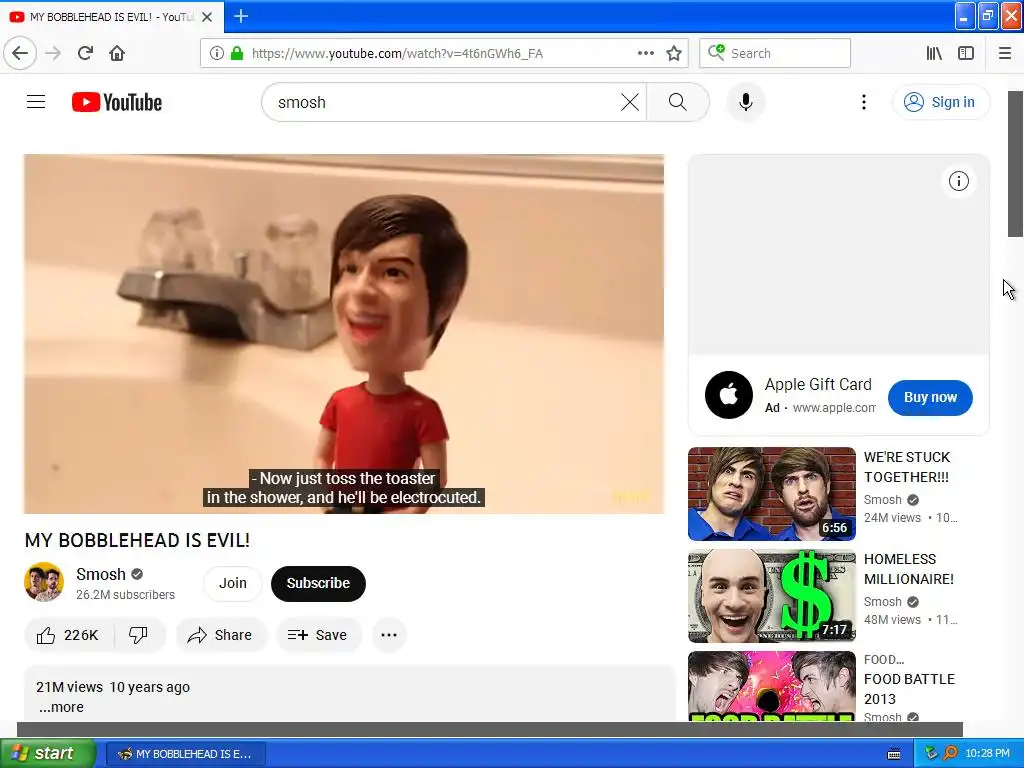Click the FOOD BATTLE 2013 title
Viewport: 1024px width, 768px height.
909,689
